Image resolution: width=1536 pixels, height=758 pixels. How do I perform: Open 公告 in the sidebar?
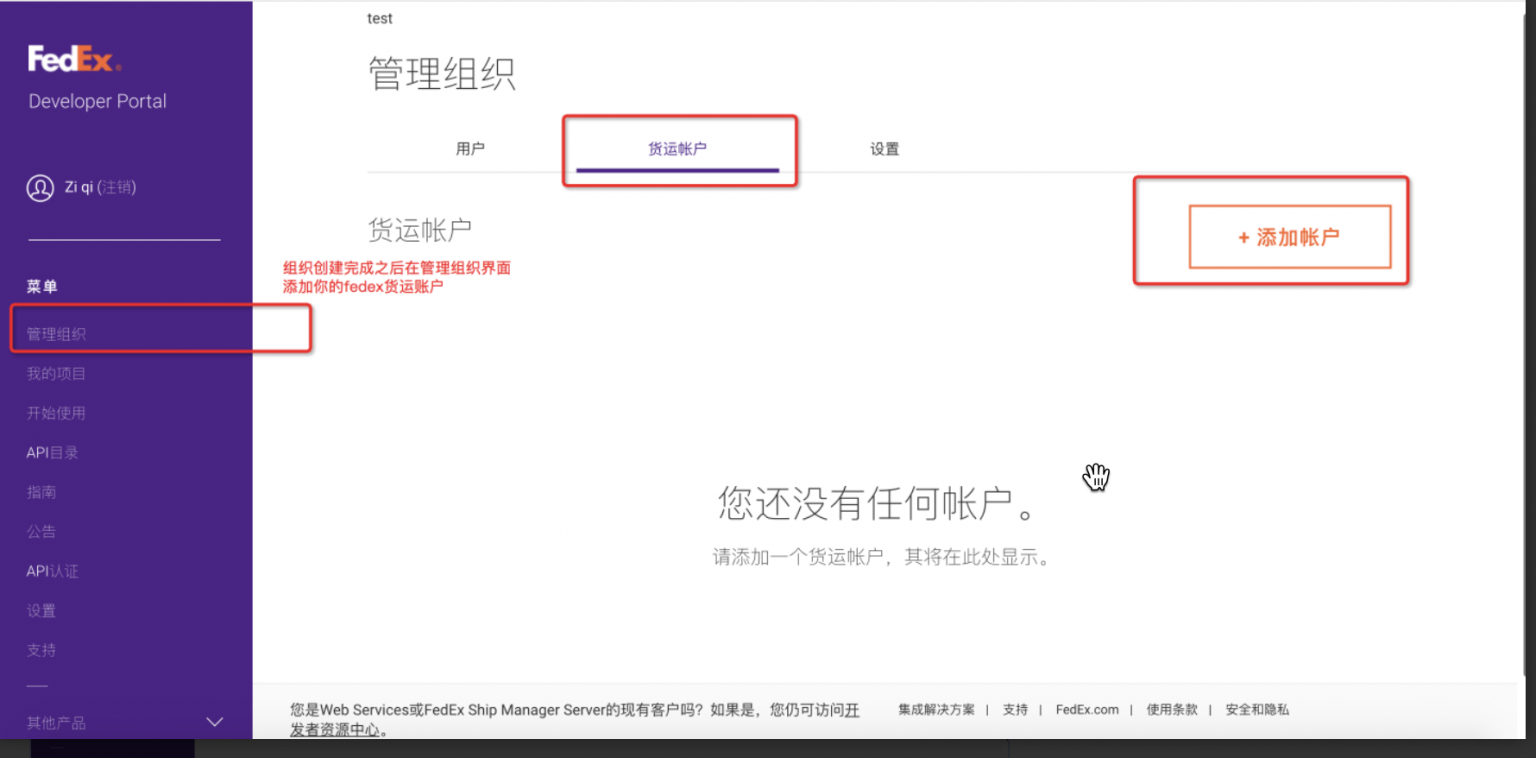(41, 531)
